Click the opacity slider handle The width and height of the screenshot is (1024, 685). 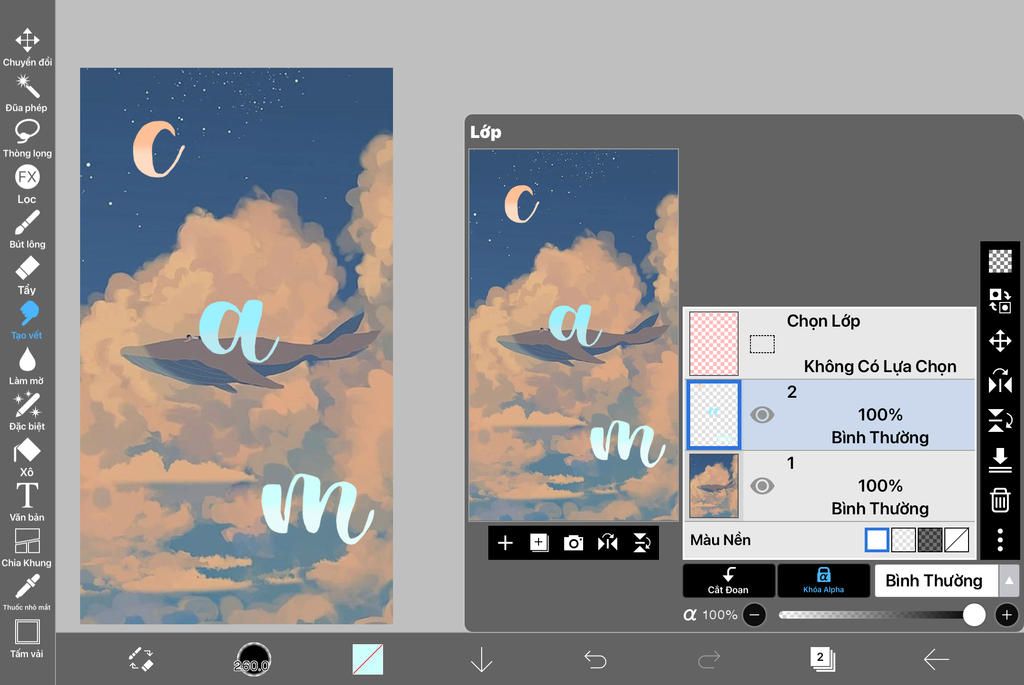974,614
